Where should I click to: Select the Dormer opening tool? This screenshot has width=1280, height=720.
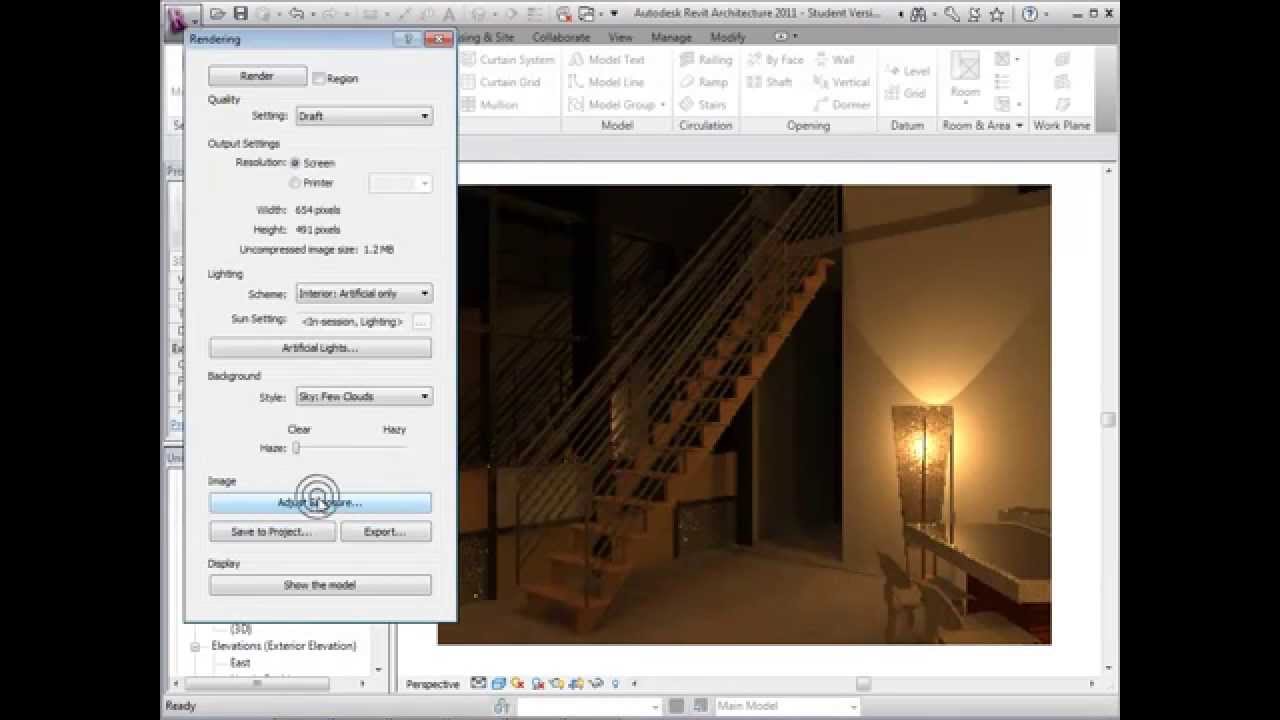coord(842,104)
